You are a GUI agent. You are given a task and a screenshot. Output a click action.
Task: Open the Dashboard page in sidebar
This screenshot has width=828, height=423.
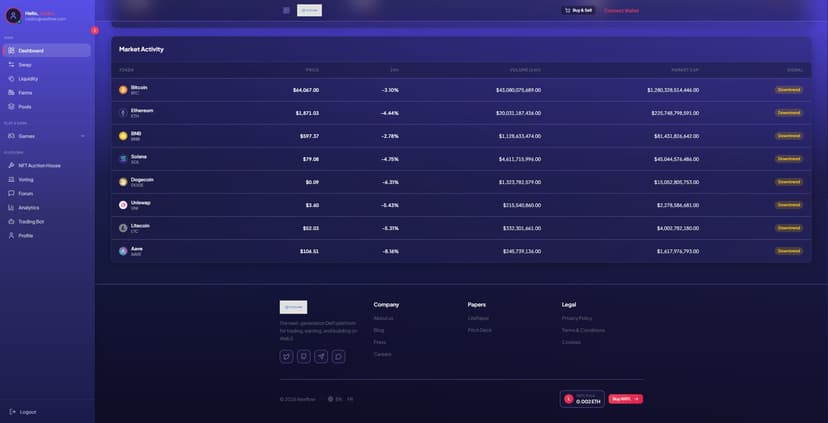coord(46,51)
